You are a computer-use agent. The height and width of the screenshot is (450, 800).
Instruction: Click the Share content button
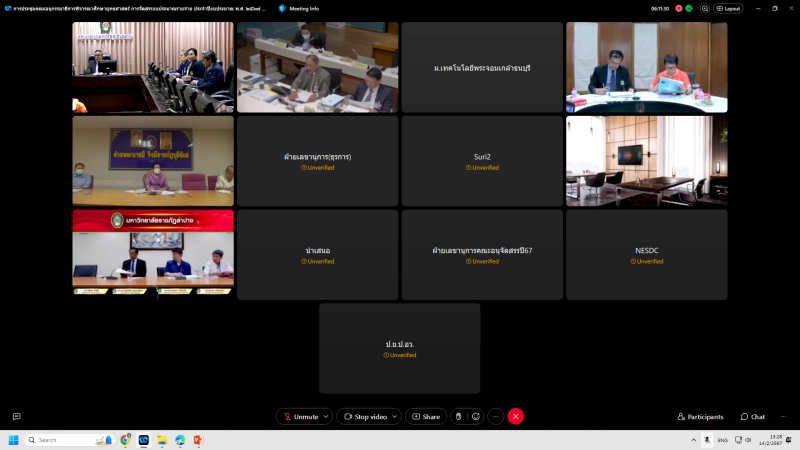425,416
